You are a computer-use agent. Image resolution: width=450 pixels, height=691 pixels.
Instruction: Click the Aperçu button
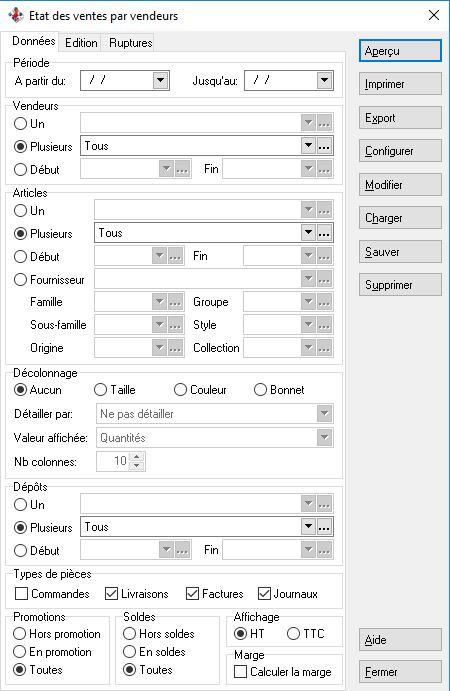pos(400,51)
